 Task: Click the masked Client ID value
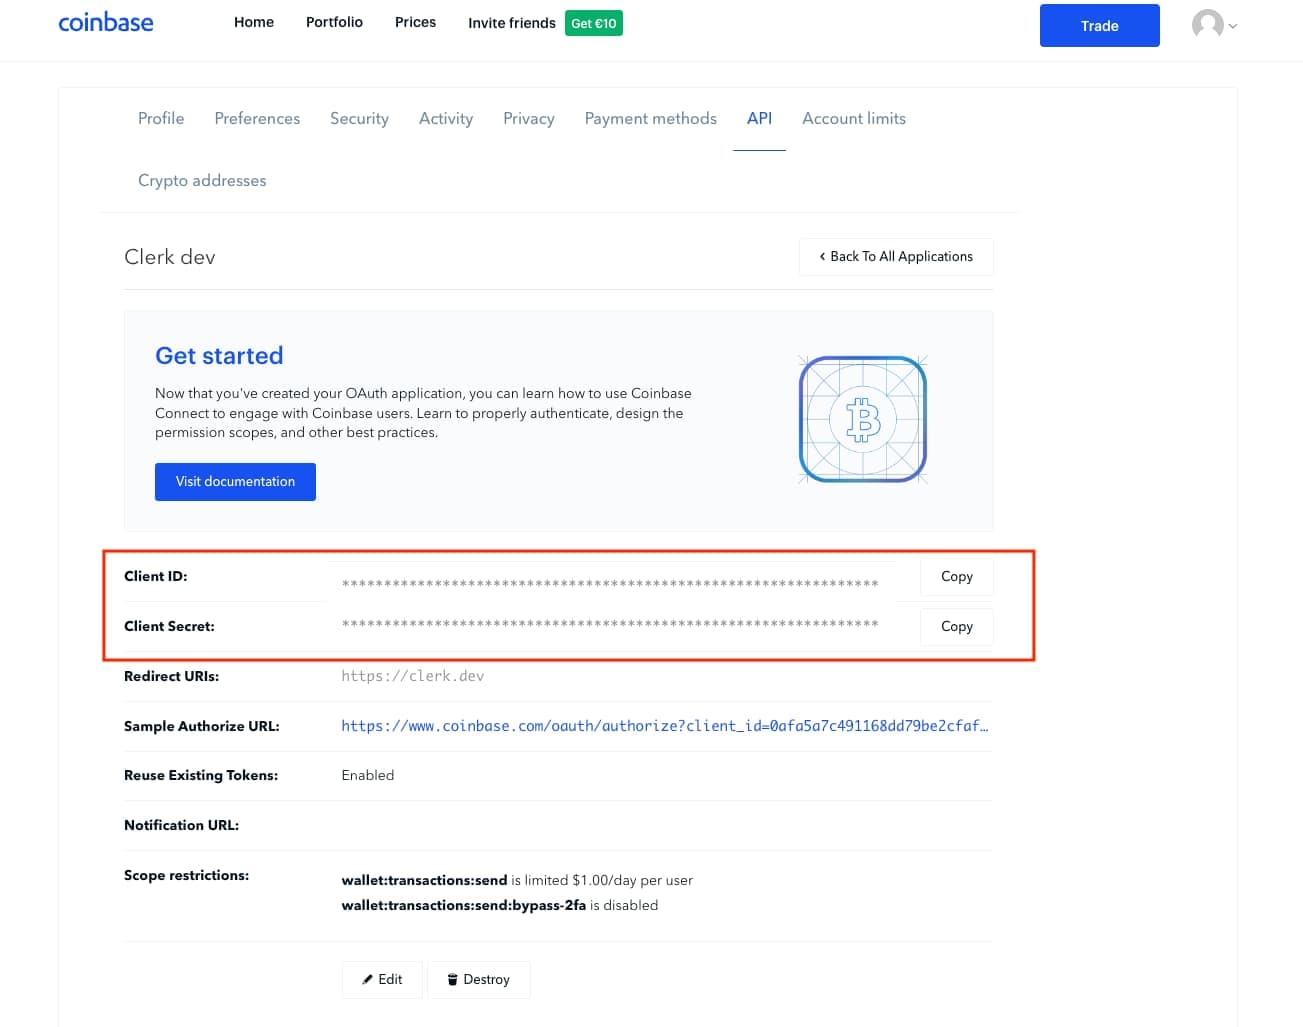click(610, 583)
